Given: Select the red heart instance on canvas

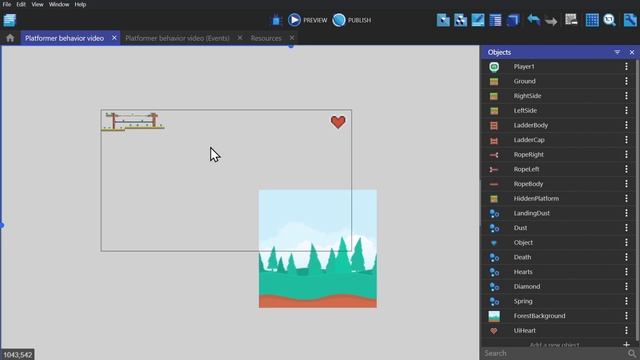Looking at the screenshot, I should (x=338, y=122).
